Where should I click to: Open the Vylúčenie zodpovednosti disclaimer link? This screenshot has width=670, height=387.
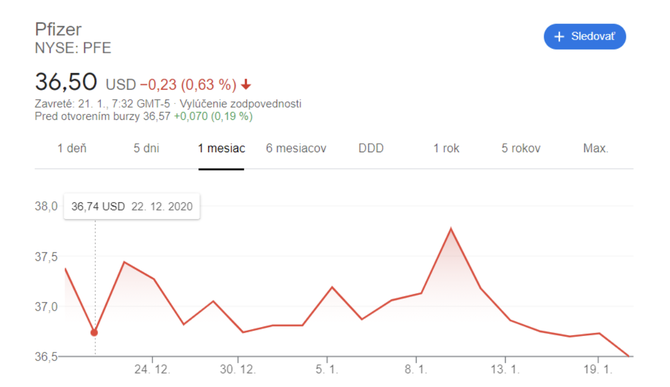click(240, 104)
